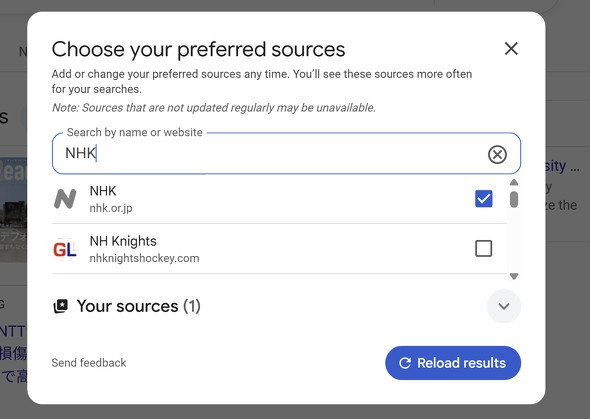The image size is (590, 419).
Task: Click the Your sources star icon
Action: [x=61, y=306]
